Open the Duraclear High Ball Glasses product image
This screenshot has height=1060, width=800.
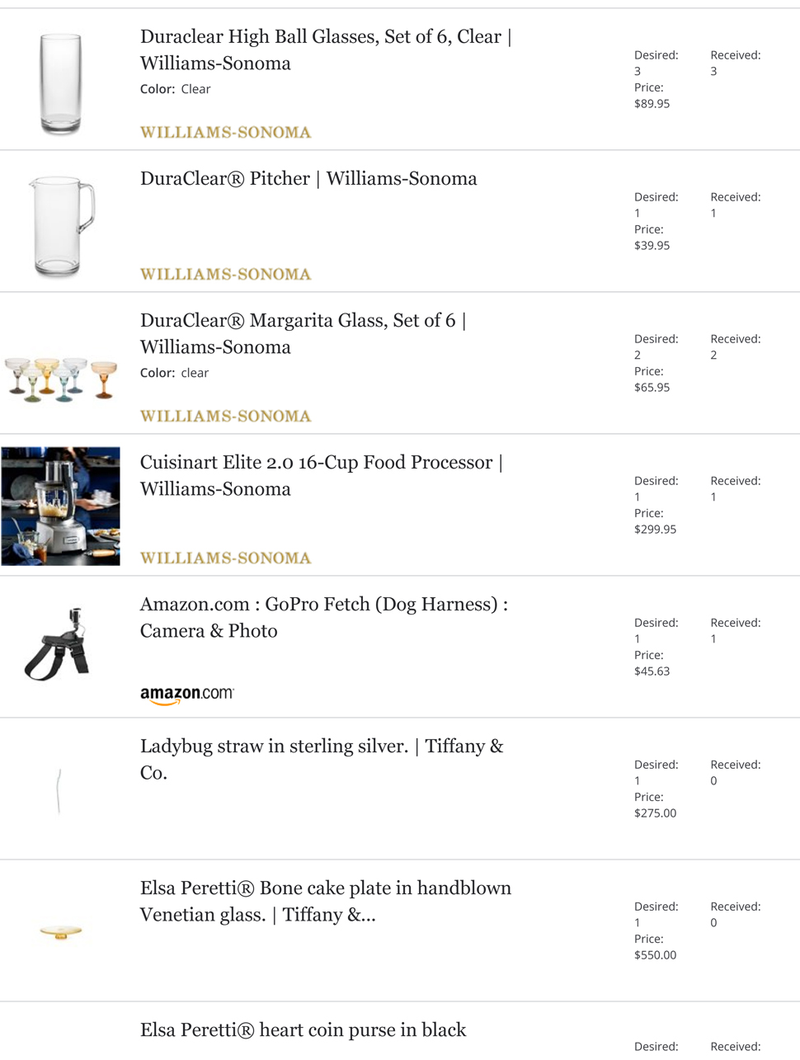(x=60, y=84)
